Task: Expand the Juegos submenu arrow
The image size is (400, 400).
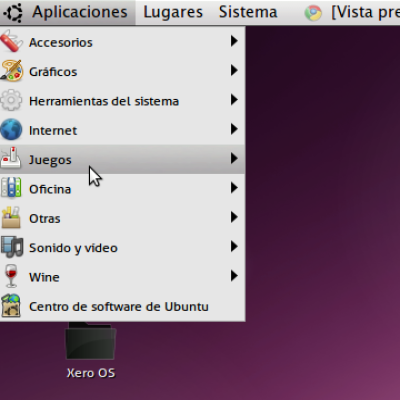Action: [x=234, y=158]
